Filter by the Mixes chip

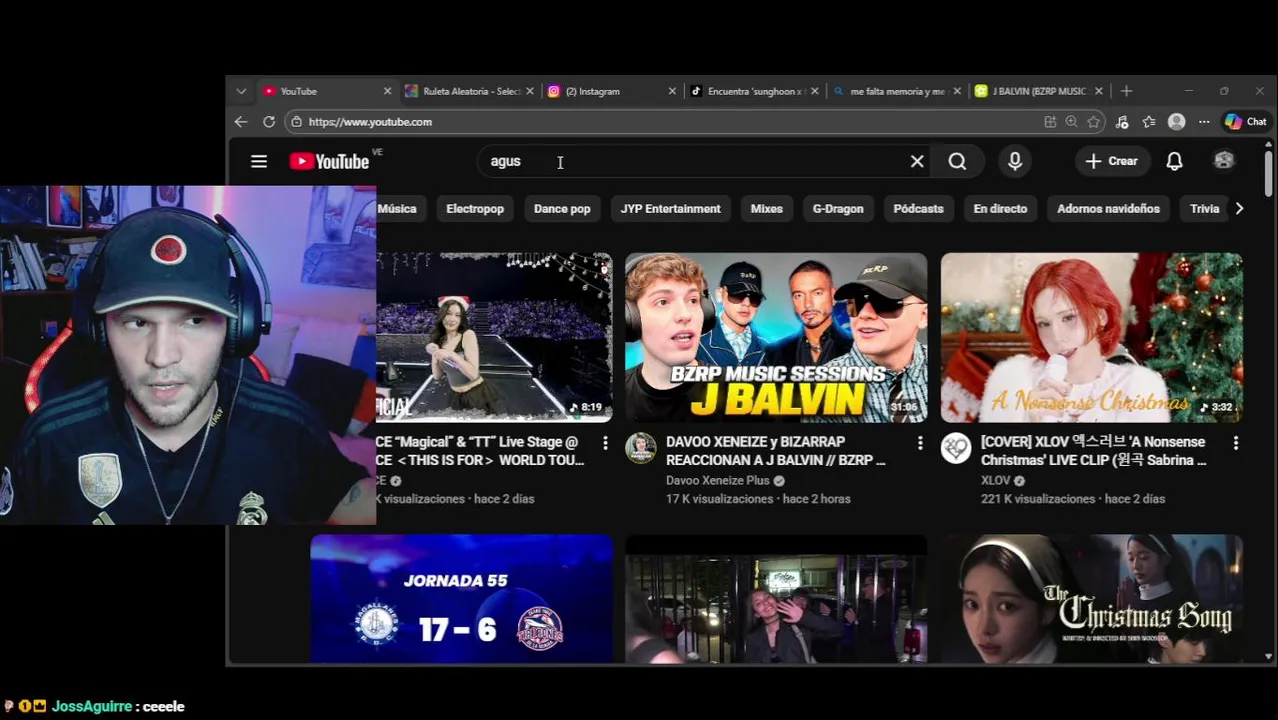click(x=767, y=209)
